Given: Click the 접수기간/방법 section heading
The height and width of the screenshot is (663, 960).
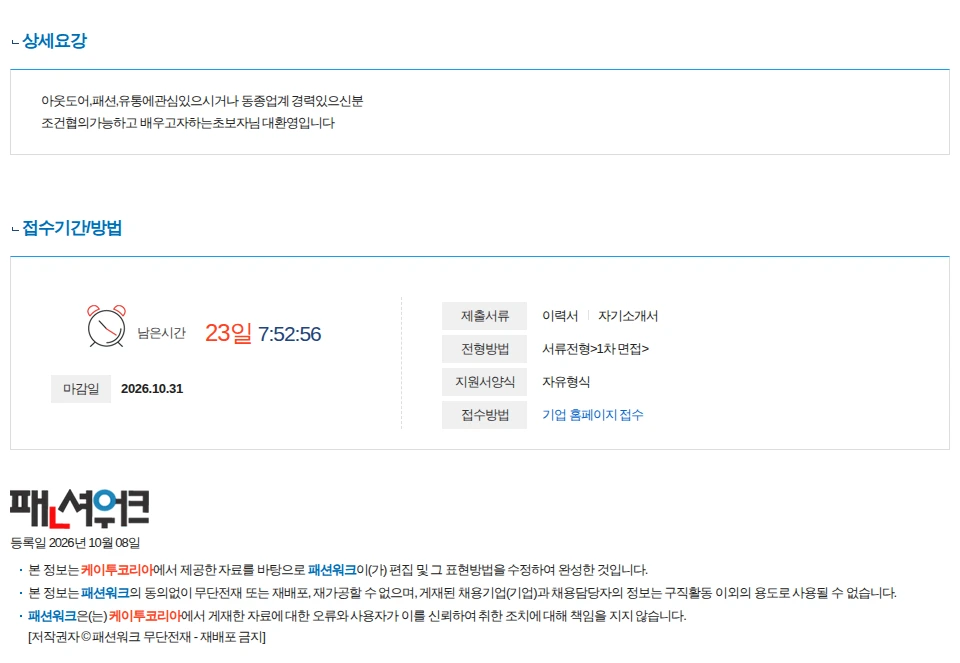Looking at the screenshot, I should pos(72,228).
